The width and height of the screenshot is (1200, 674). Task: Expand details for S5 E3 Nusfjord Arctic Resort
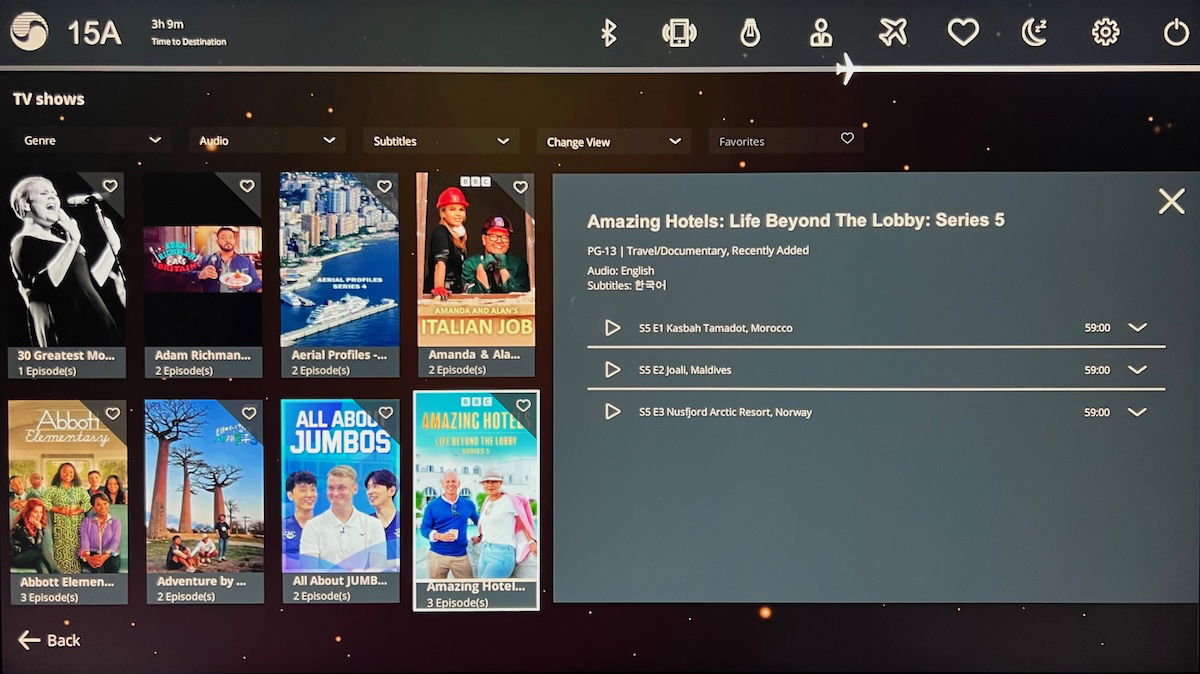[x=1137, y=411]
